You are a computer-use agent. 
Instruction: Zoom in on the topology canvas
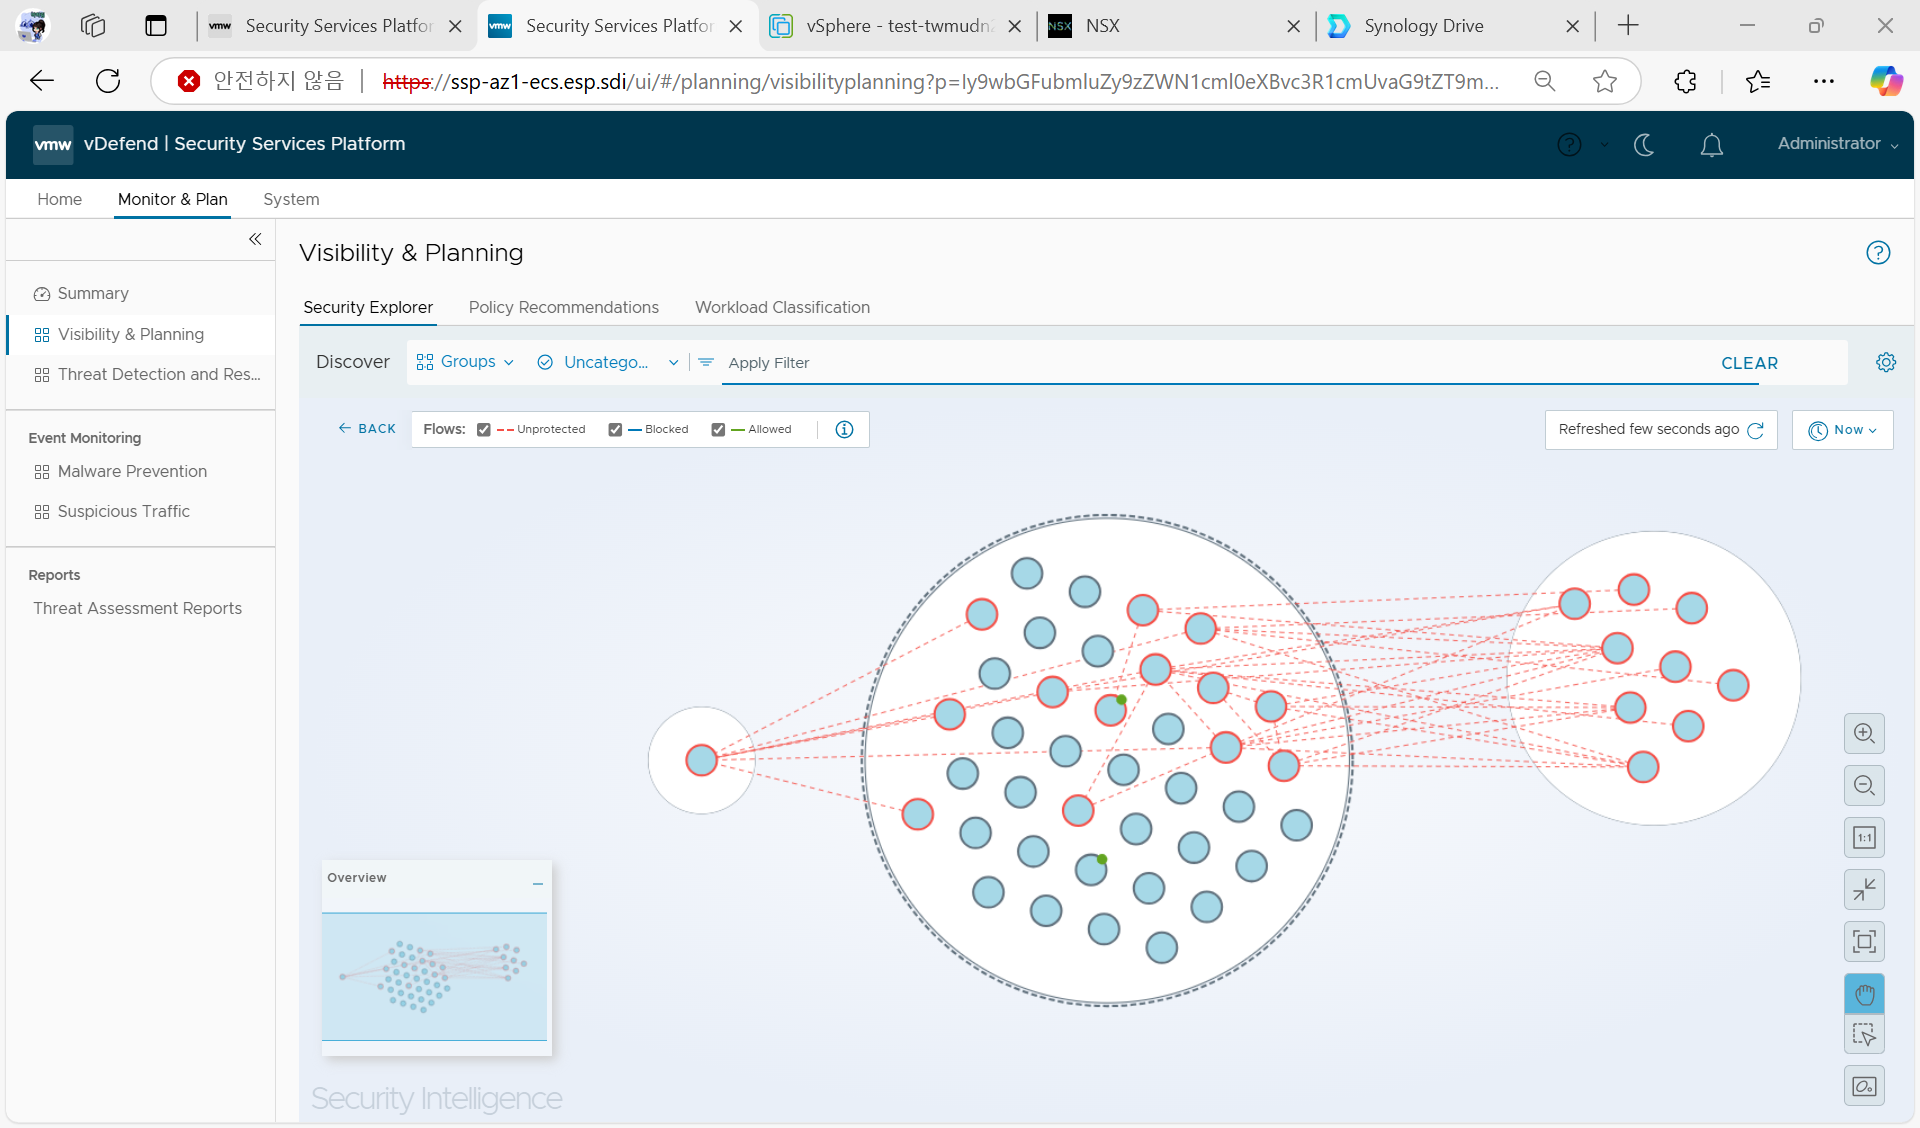[1864, 733]
